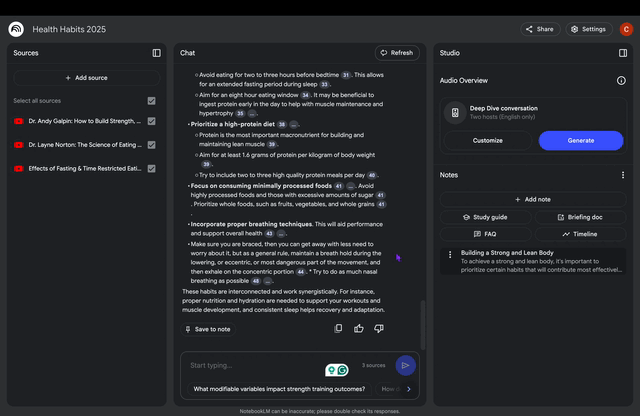Open Building a Strong and Lean Body note
Image resolution: width=640 pixels, height=416 pixels.
(533, 261)
